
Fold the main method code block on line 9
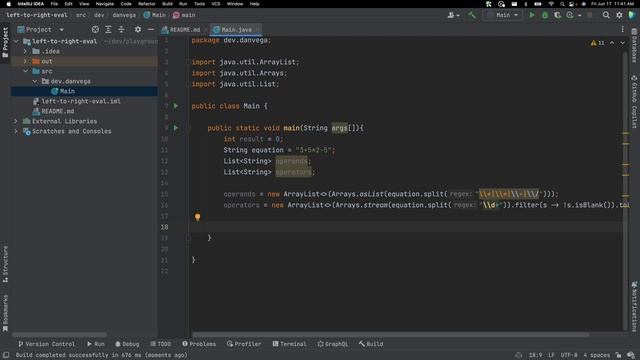(188, 128)
